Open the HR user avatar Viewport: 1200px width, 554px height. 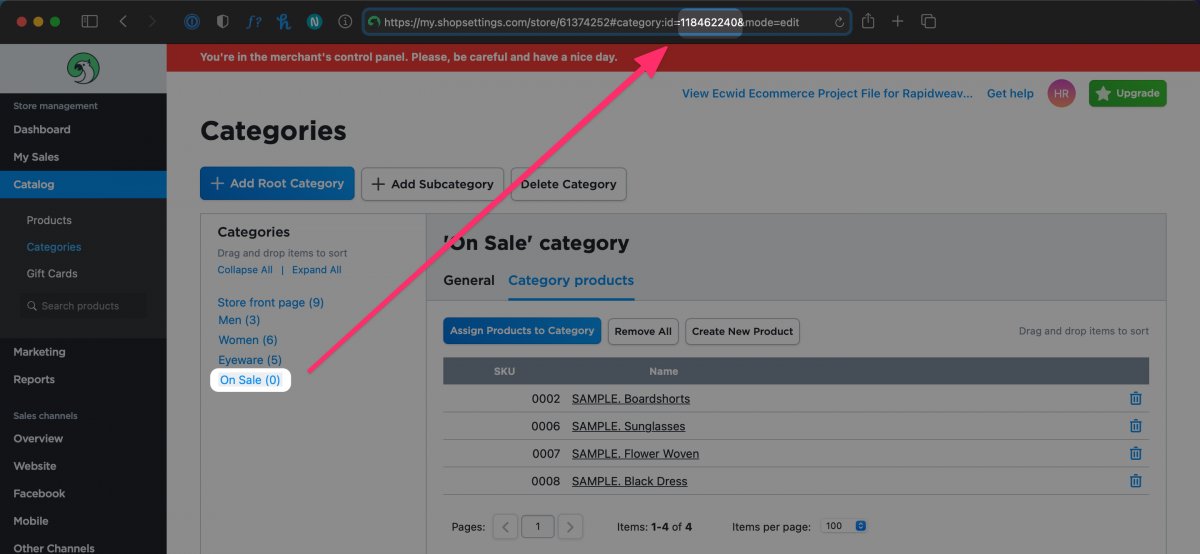(1061, 93)
